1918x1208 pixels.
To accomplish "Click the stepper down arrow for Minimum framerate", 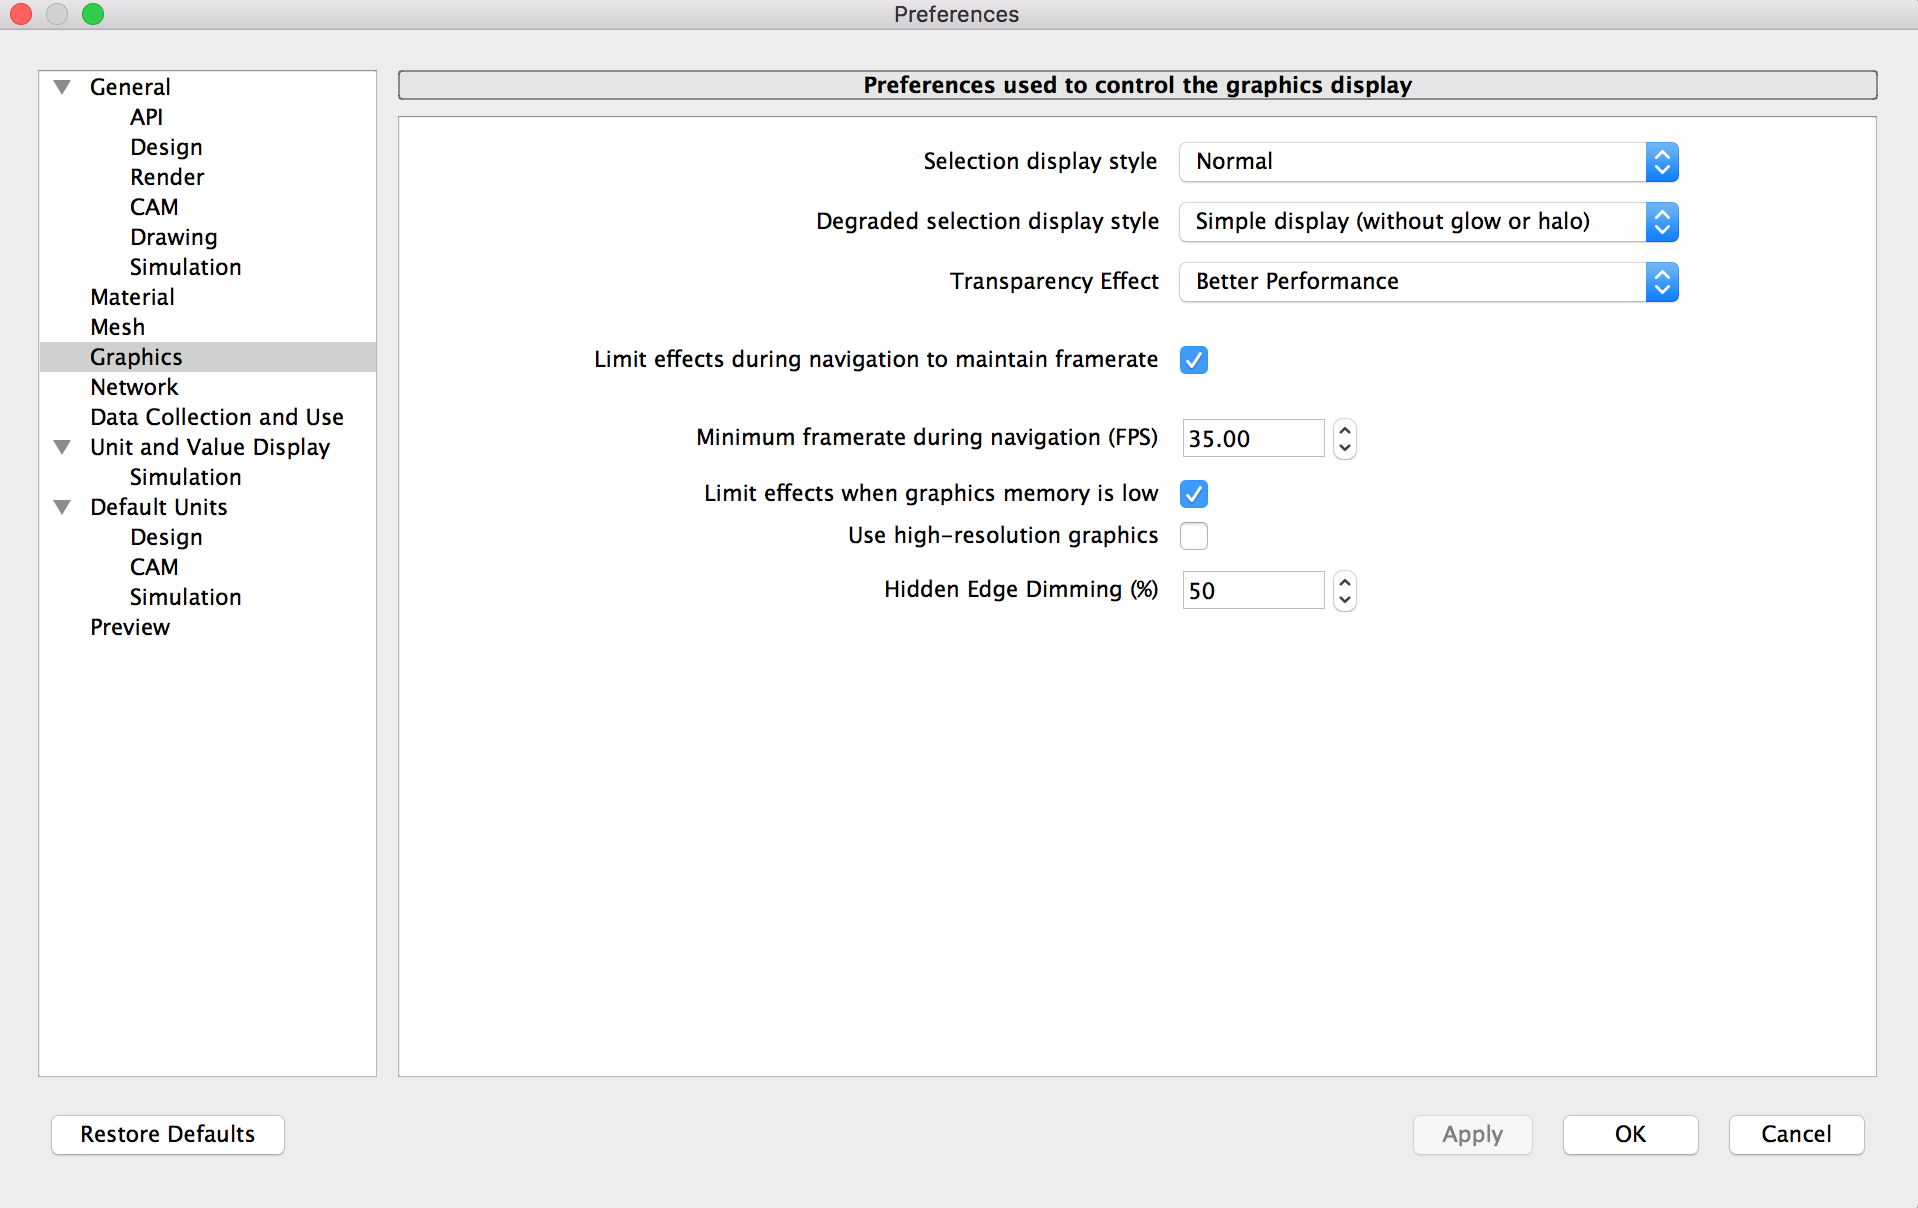I will 1345,448.
